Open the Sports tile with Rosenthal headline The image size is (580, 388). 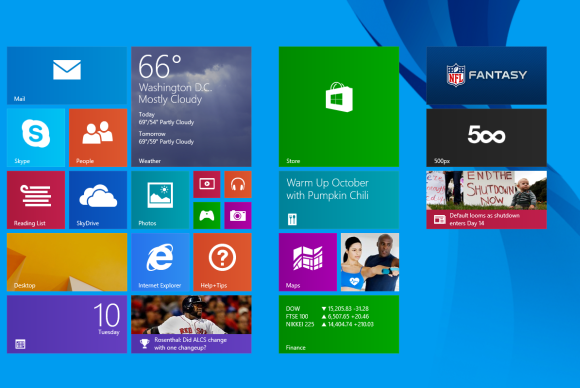pyautogui.click(x=191, y=324)
